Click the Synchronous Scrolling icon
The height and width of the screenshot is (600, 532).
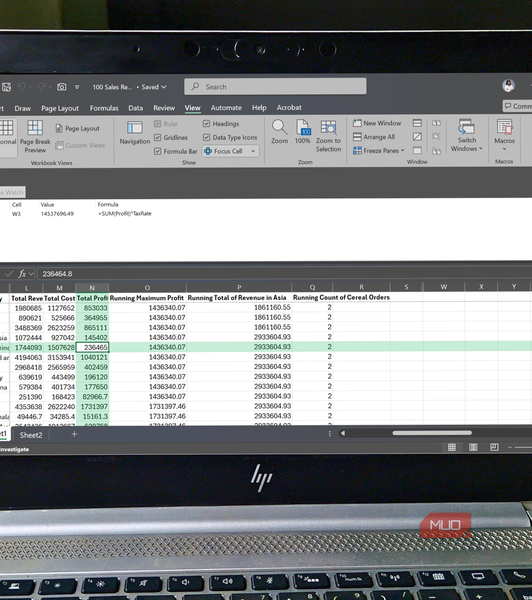click(x=436, y=137)
